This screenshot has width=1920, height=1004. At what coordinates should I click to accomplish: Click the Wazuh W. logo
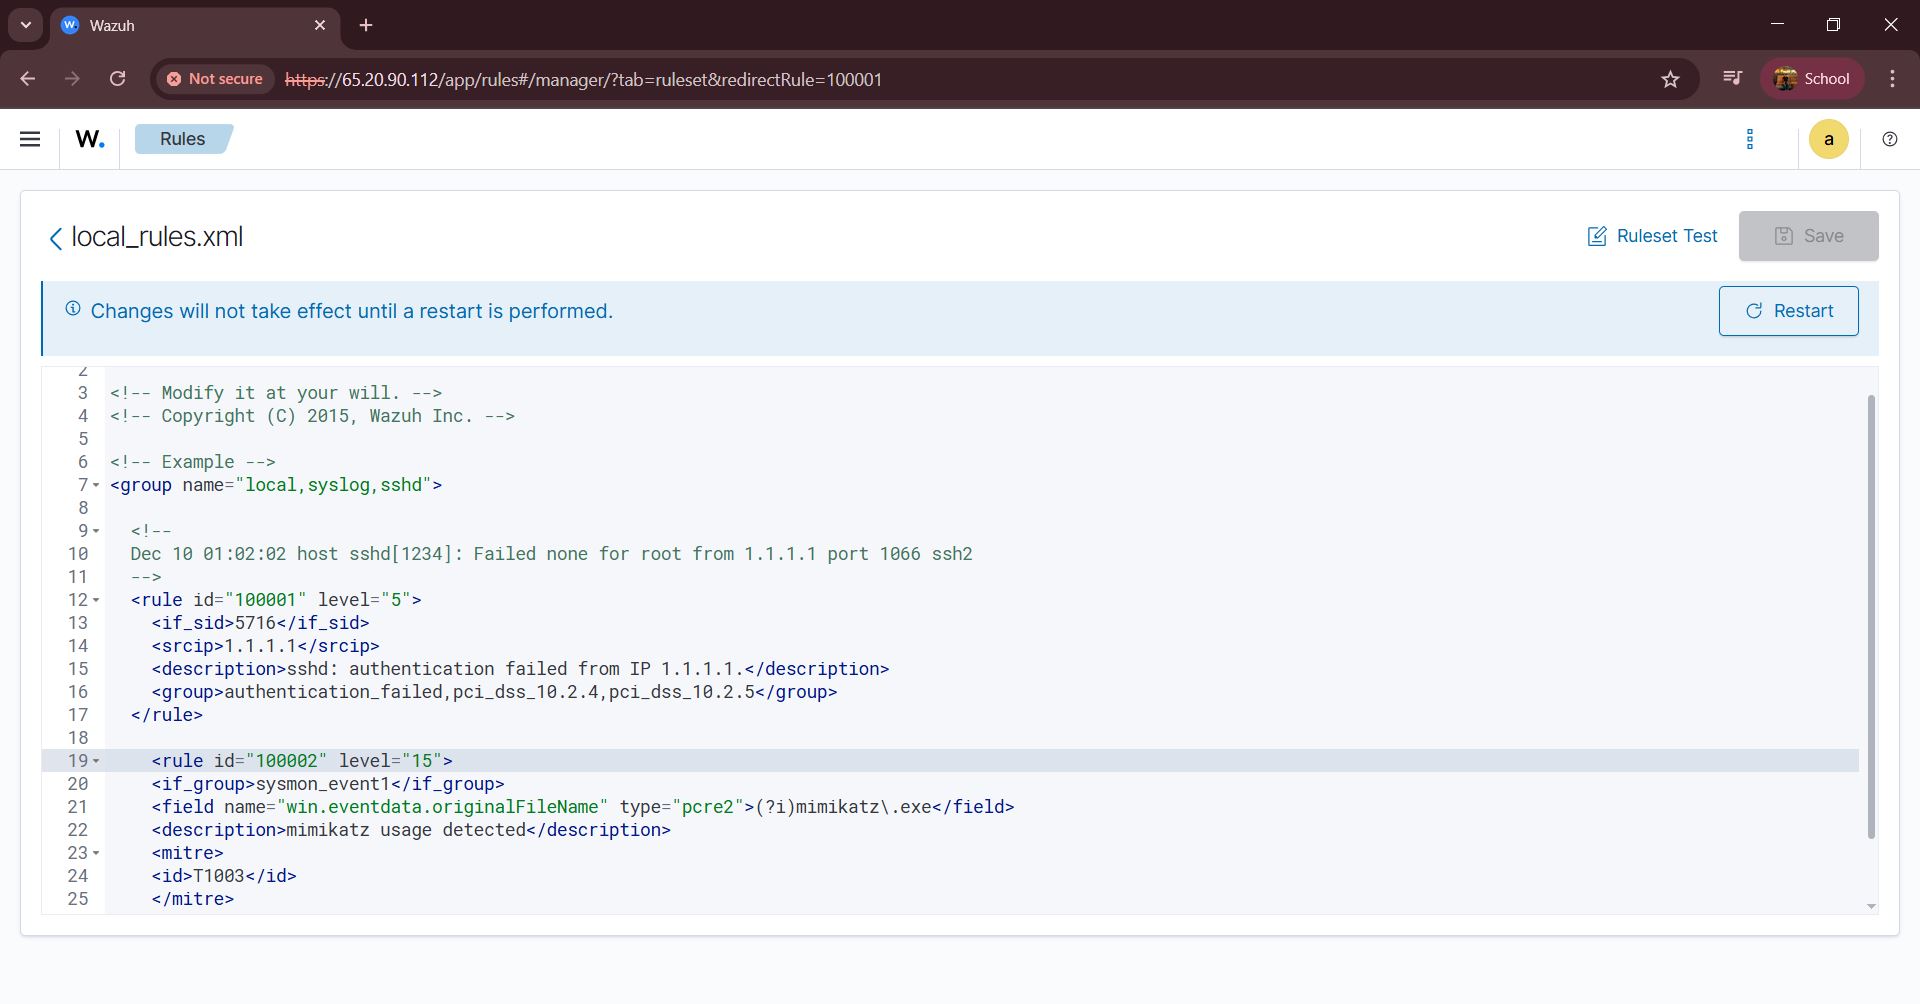[x=90, y=139]
